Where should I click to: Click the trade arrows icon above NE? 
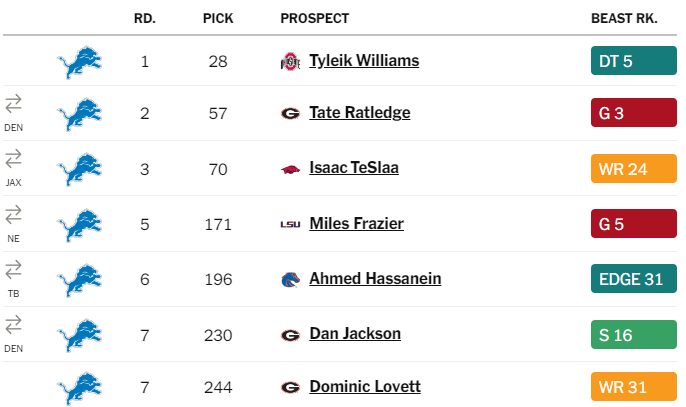[x=13, y=214]
